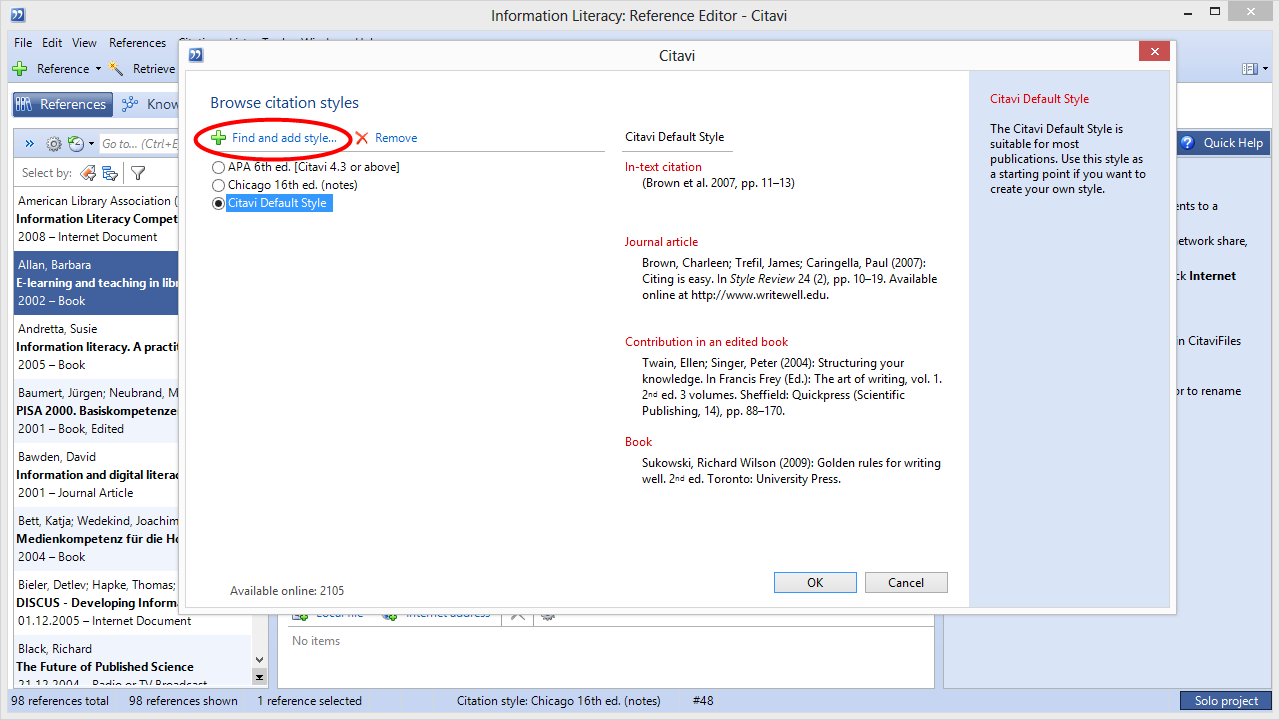The image size is (1280, 720).
Task: Click the history clock icon
Action: point(76,144)
